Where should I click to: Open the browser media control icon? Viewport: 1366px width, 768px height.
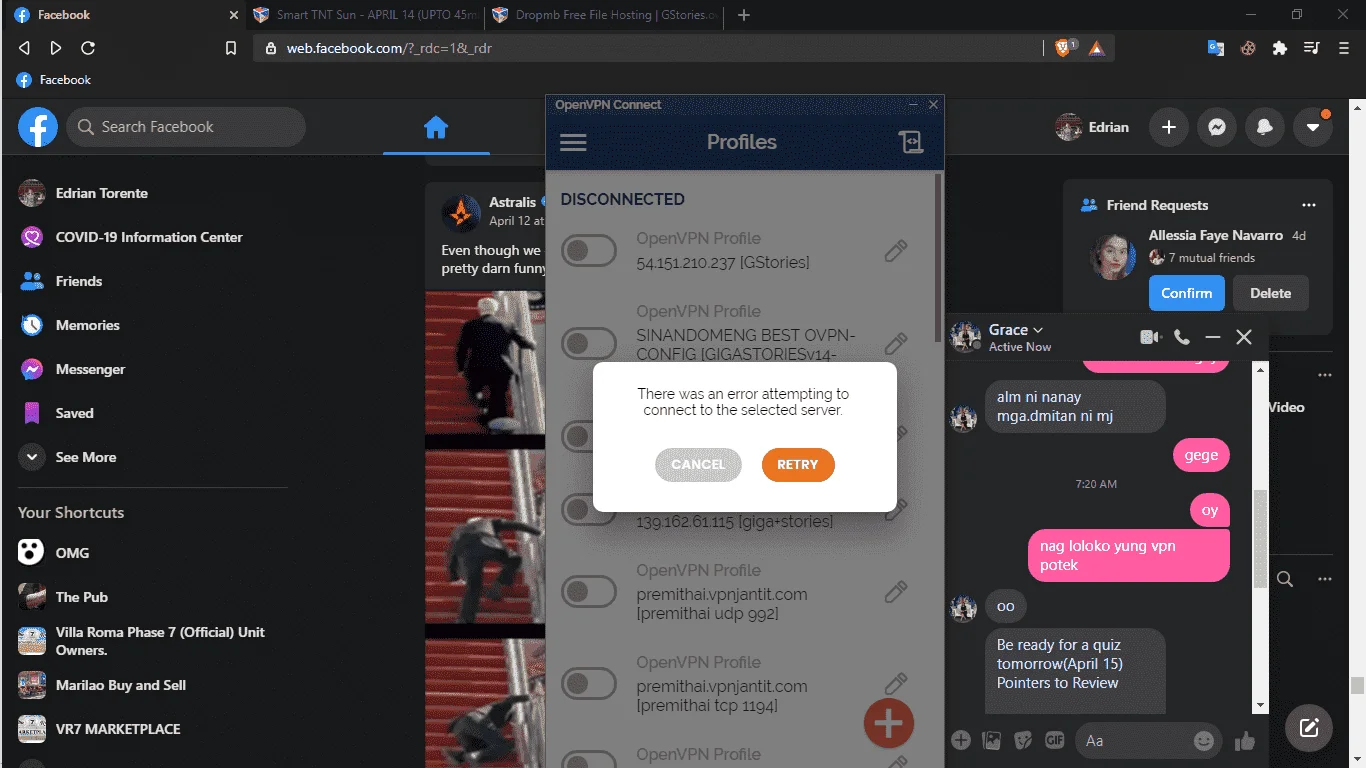coord(1311,47)
